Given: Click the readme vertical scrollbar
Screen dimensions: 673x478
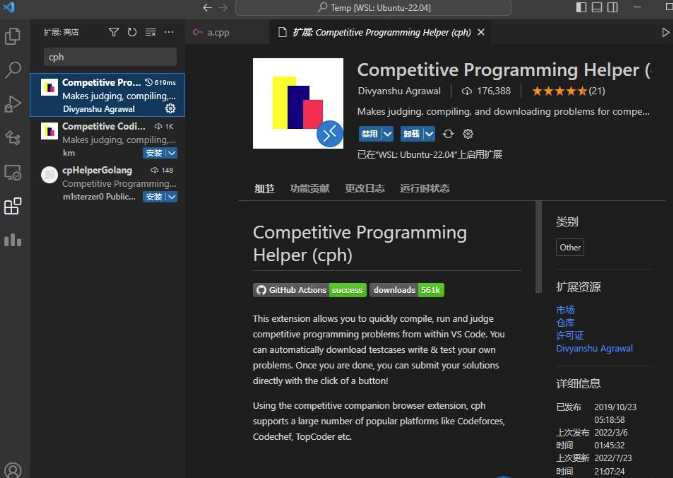Looking at the screenshot, I should [538, 247].
